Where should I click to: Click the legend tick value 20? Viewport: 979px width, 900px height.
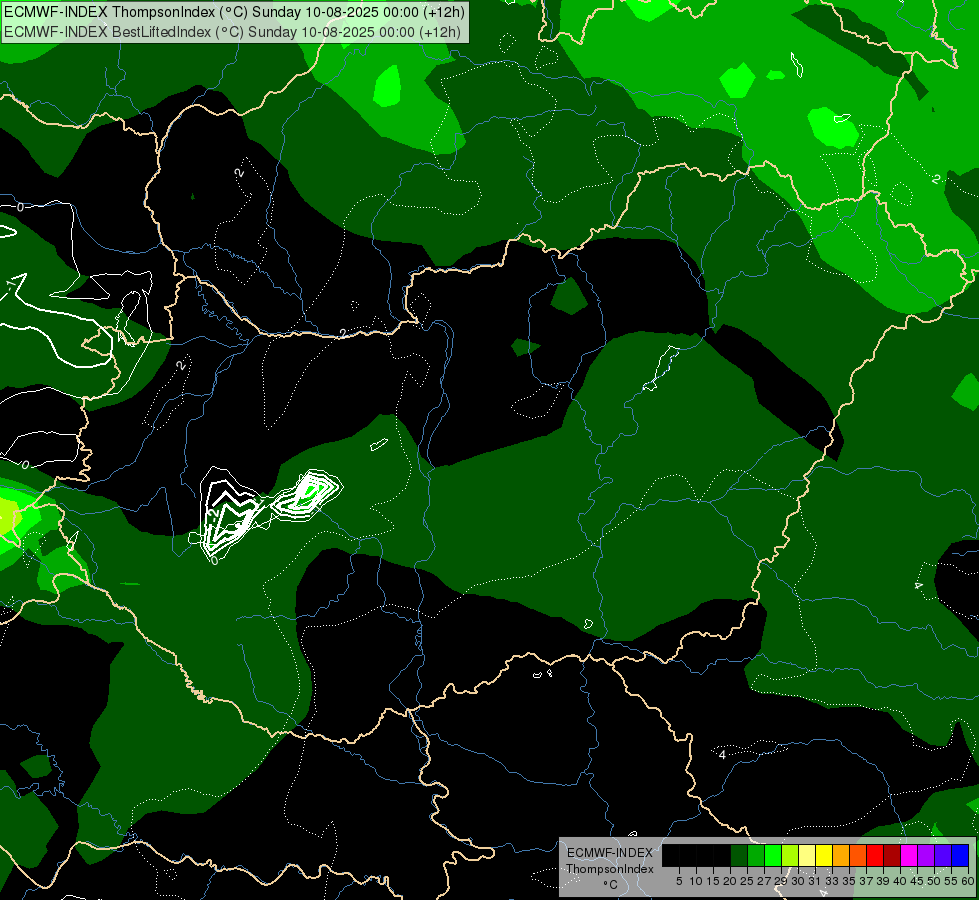(x=730, y=881)
